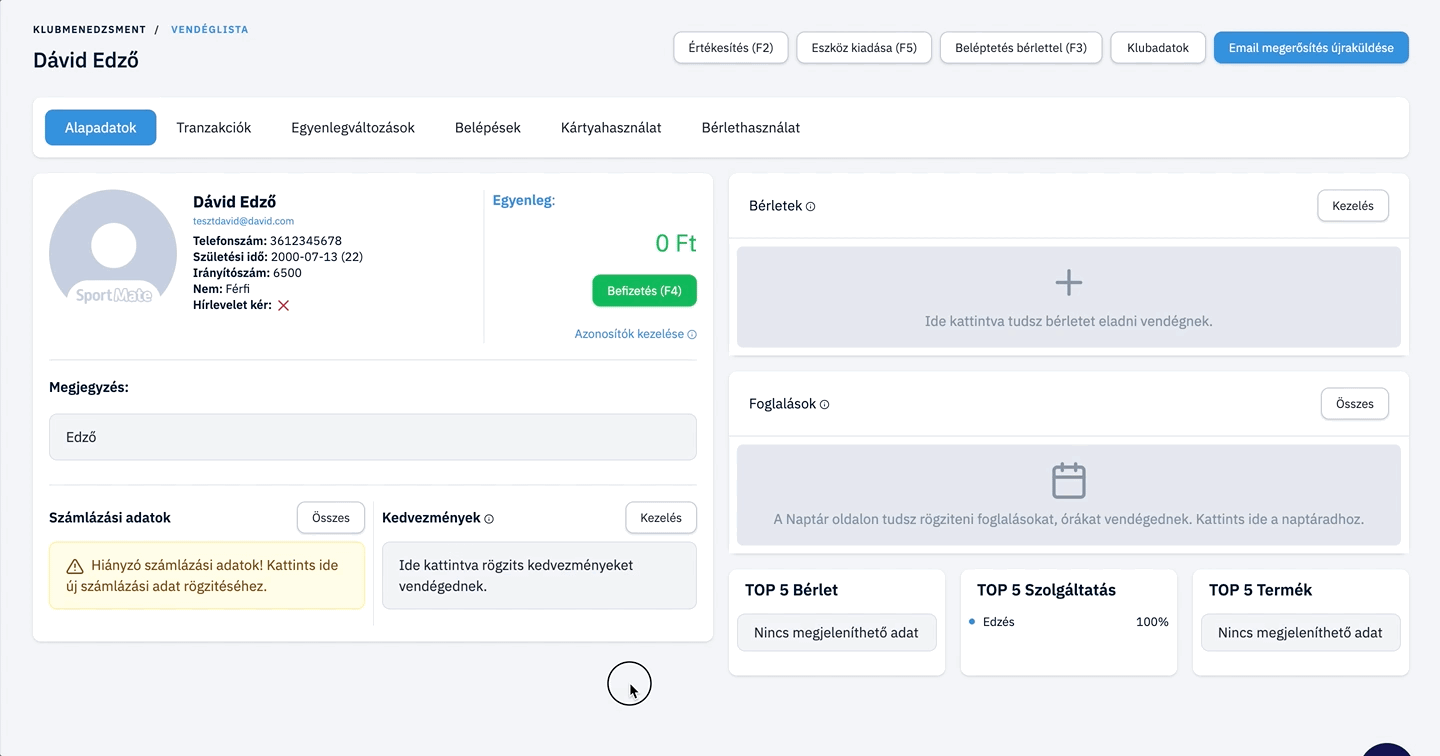1440x756 pixels.
Task: Click the warning triangle in billing notice
Action: (x=75, y=566)
